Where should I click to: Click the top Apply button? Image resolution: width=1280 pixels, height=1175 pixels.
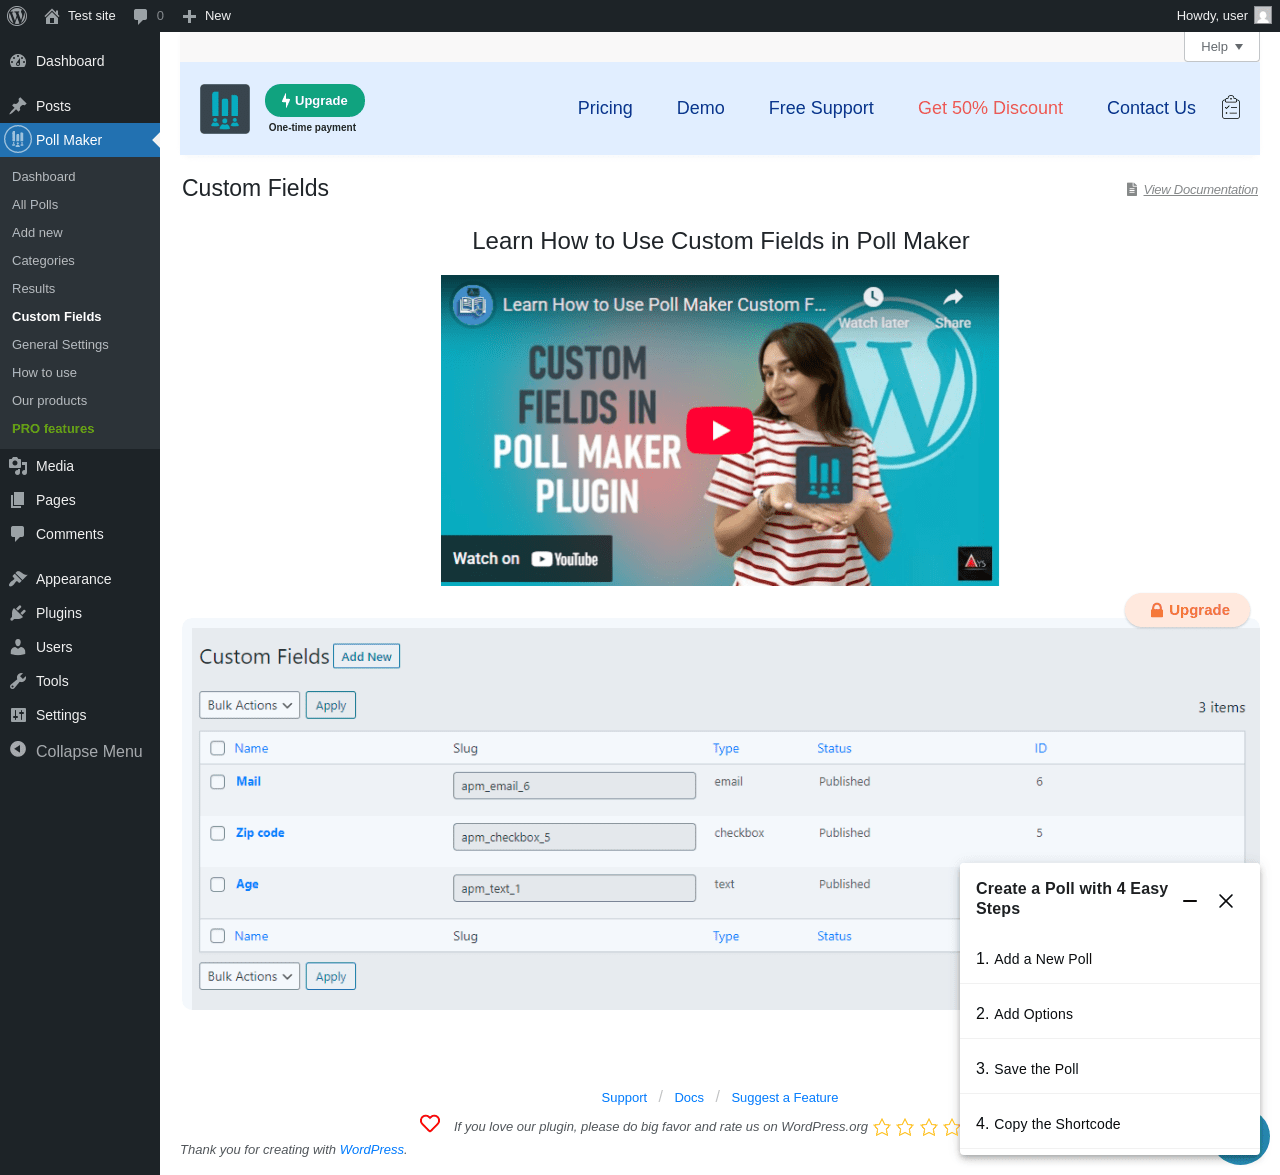click(x=331, y=705)
